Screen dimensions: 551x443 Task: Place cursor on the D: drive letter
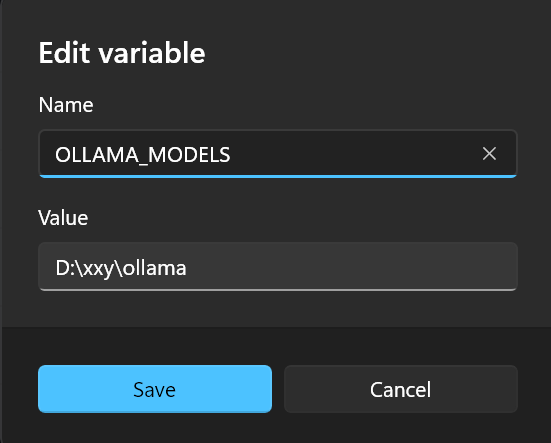pyautogui.click(x=65, y=268)
